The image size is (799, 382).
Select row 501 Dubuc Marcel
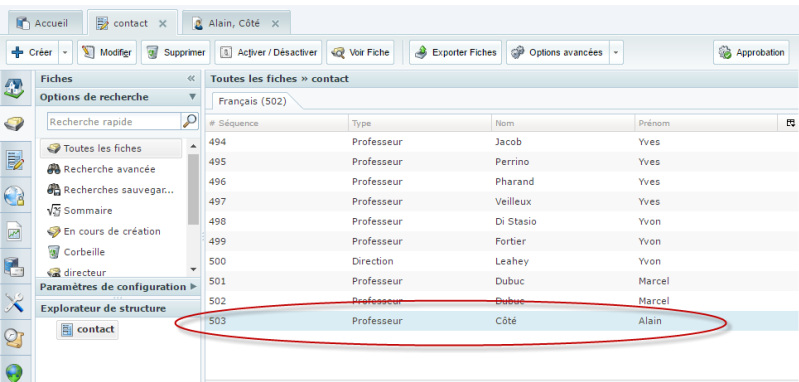click(502, 281)
